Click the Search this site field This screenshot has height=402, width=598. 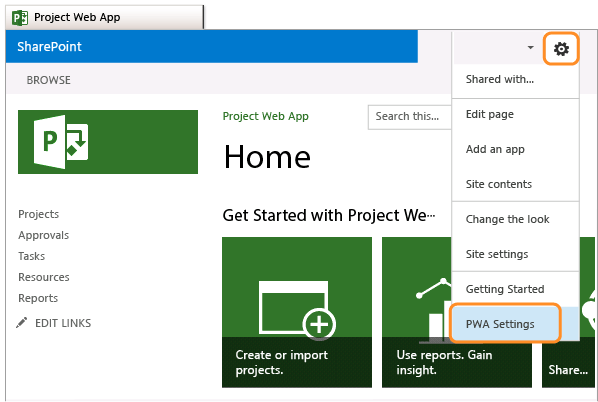click(410, 117)
